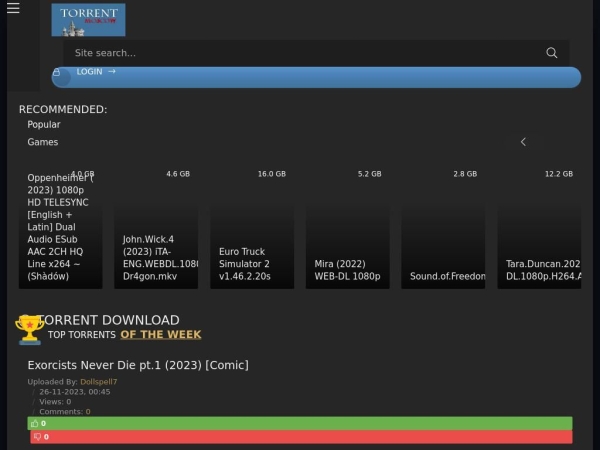Open the John.Wick.4 torrent card
Image resolution: width=600 pixels, height=450 pixels.
coord(156,228)
